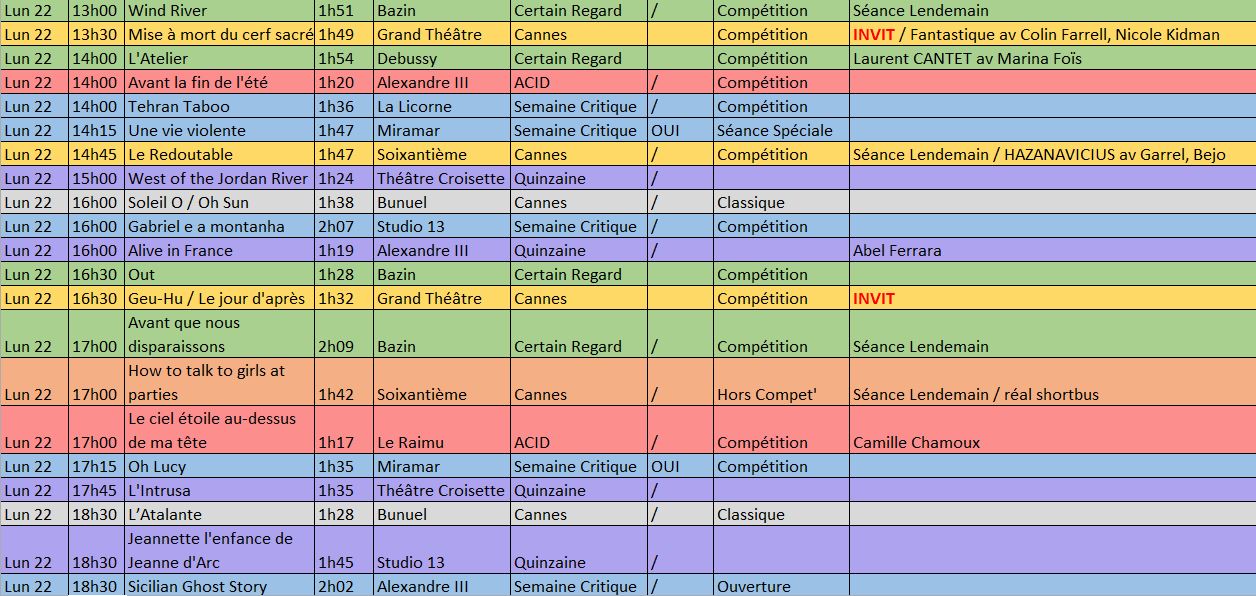Click the 'Sicilian Ghost Story' title cell
Screen dimensions: 1256x596
198,587
